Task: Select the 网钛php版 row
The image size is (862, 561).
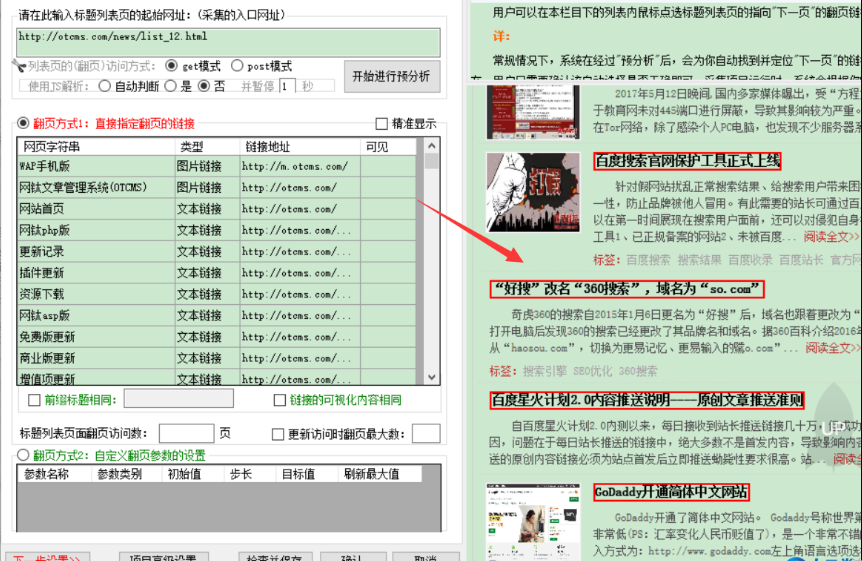Action: click(x=217, y=230)
